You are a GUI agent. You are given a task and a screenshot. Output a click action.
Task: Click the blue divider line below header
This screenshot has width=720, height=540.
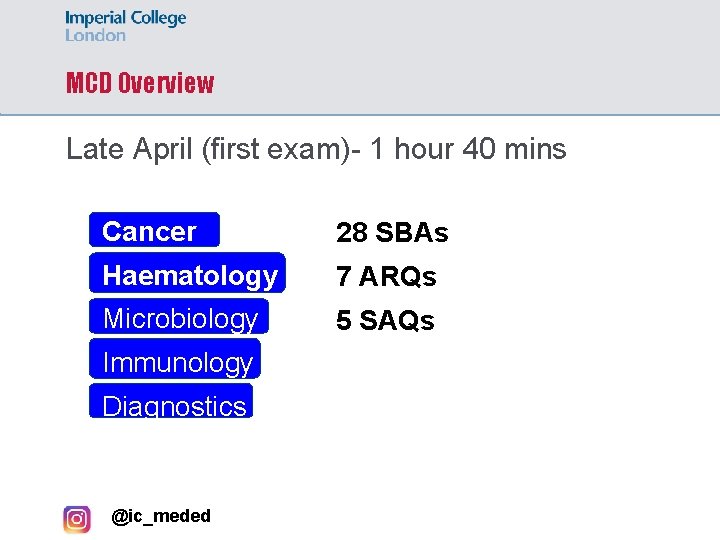(x=360, y=115)
